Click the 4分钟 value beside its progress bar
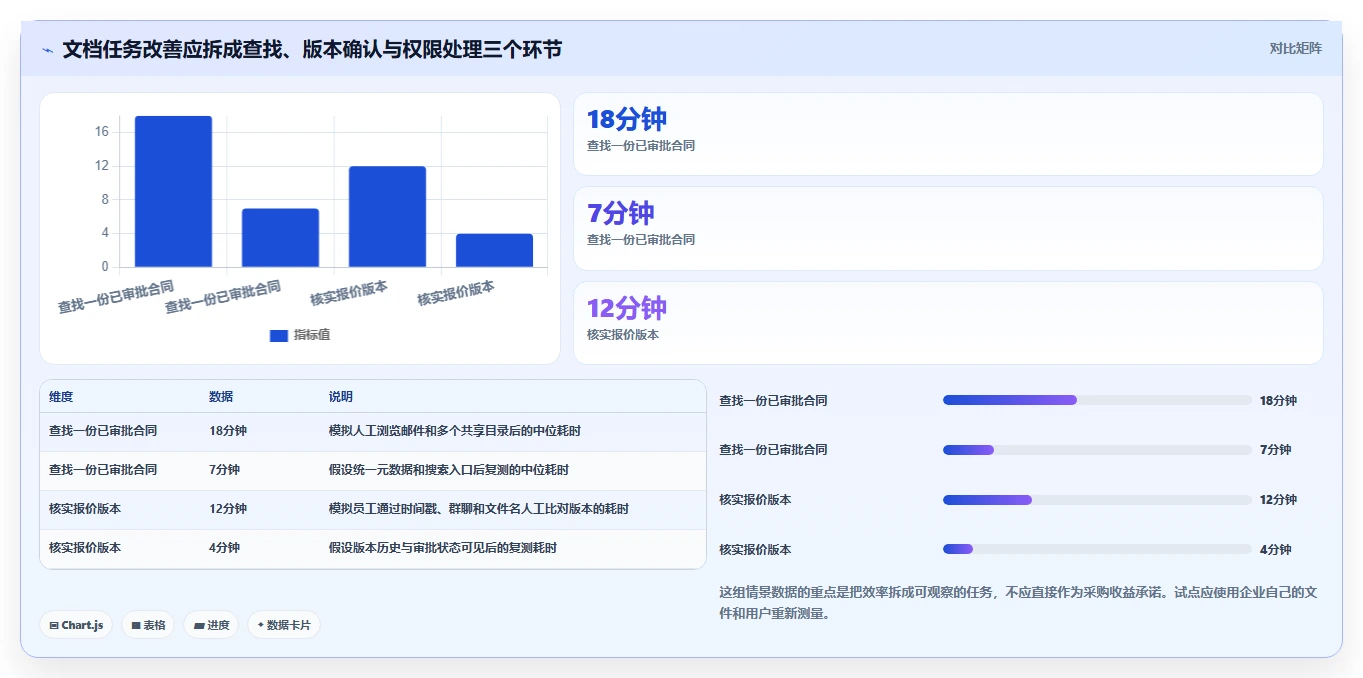 (x=1275, y=549)
